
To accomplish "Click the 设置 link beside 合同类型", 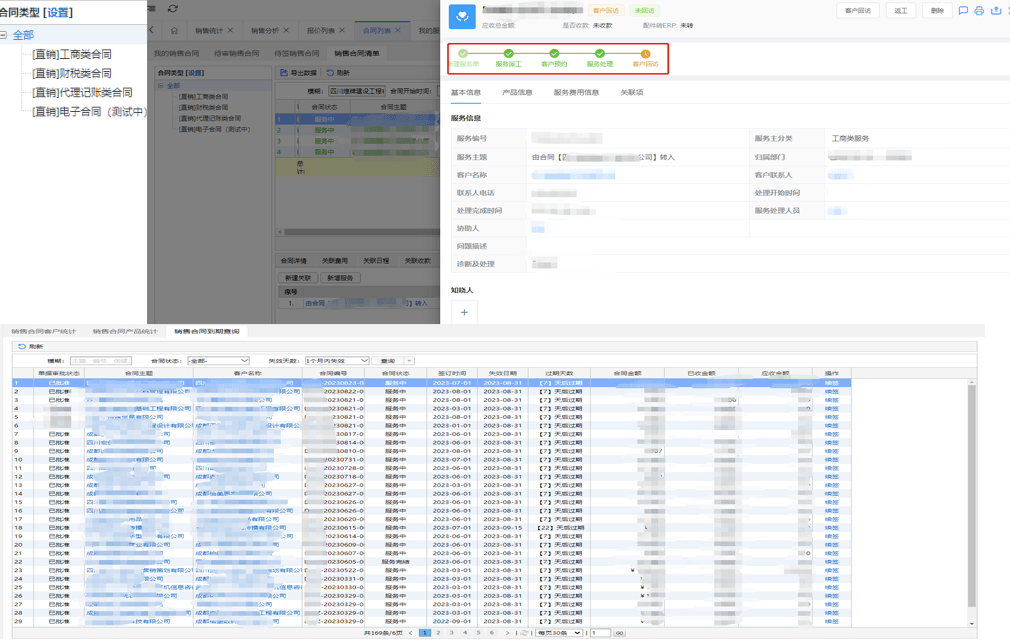I will coord(58,13).
